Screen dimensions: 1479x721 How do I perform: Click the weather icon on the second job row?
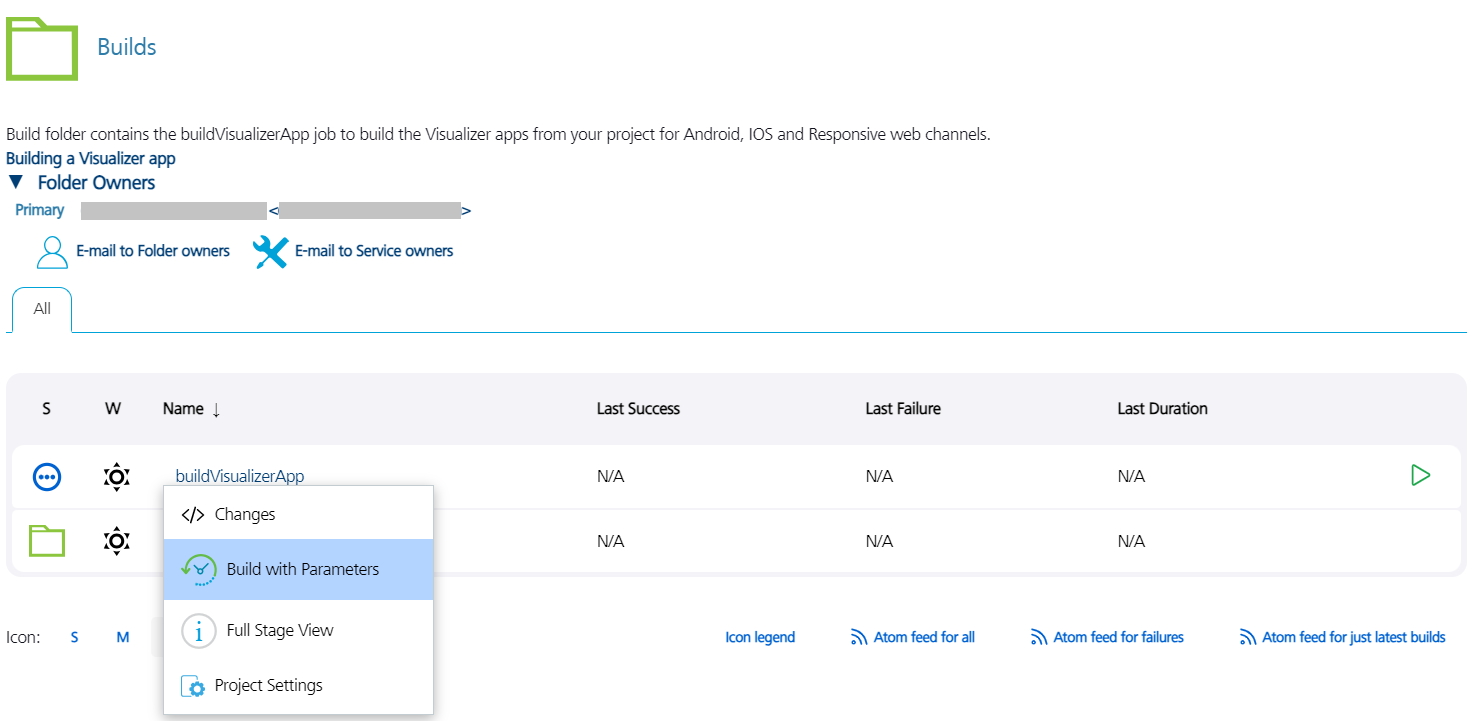pyautogui.click(x=116, y=541)
